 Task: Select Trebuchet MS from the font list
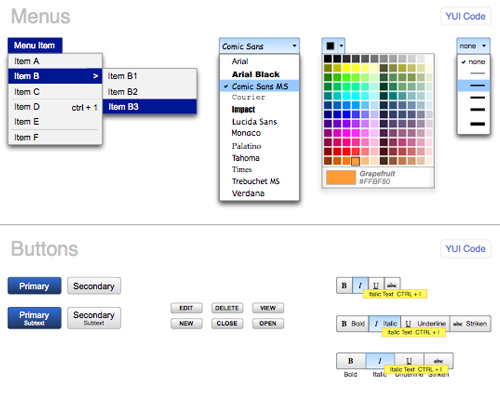tap(259, 181)
